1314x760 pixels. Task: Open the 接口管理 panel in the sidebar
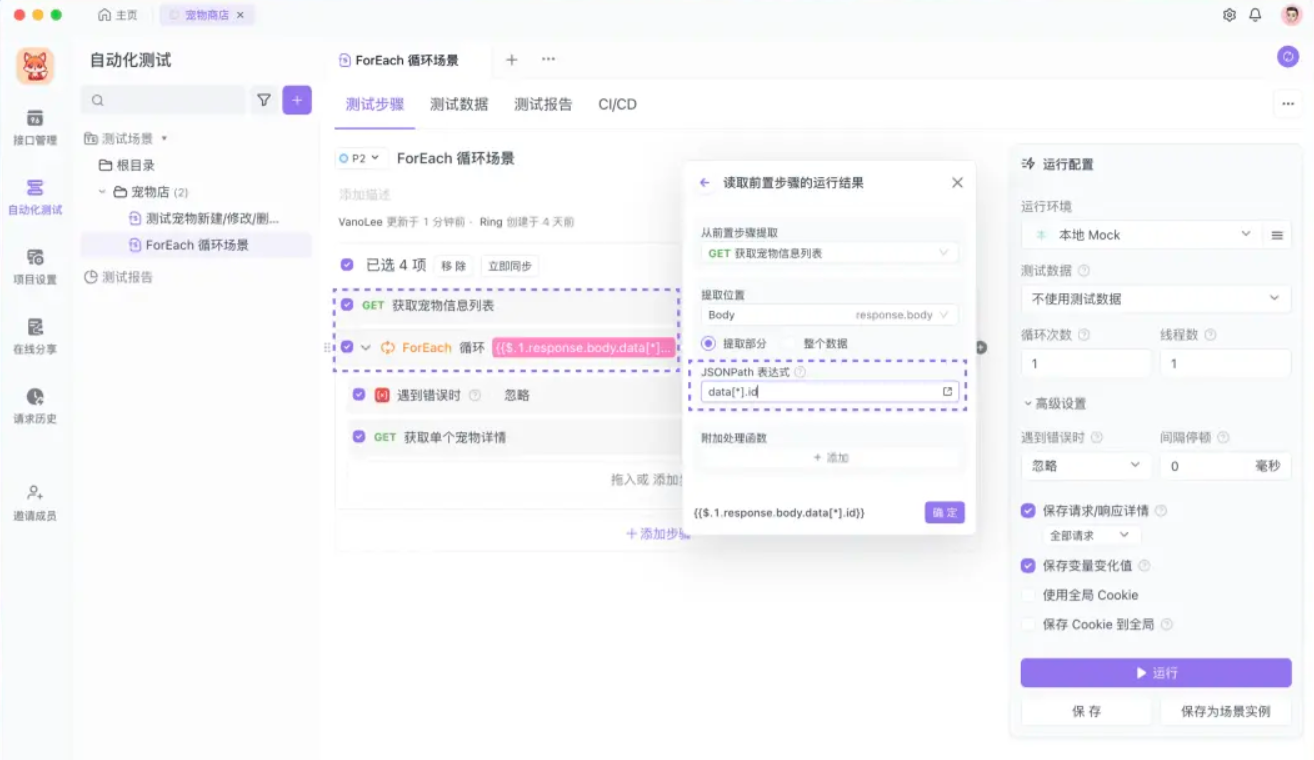pyautogui.click(x=37, y=129)
